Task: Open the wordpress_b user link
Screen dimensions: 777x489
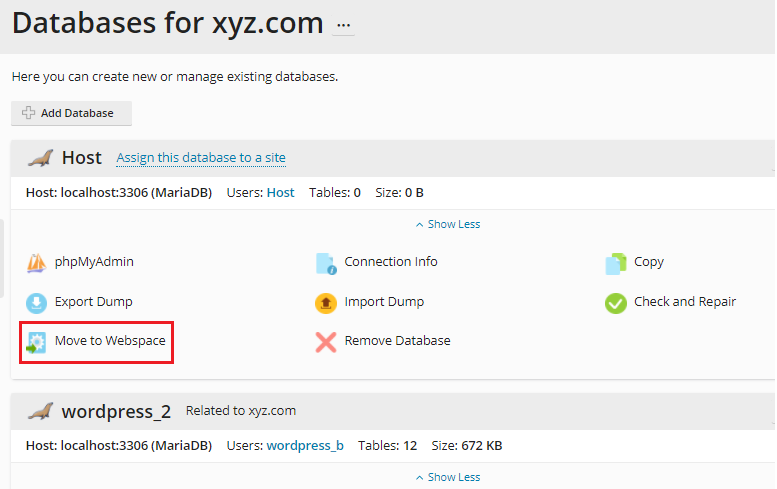Action: click(305, 445)
